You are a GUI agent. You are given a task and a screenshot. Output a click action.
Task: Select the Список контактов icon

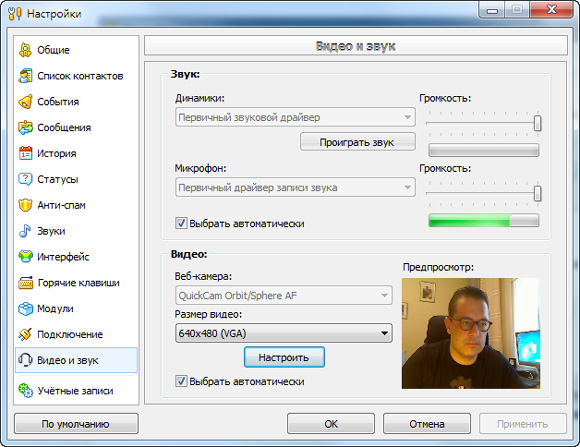coord(25,76)
